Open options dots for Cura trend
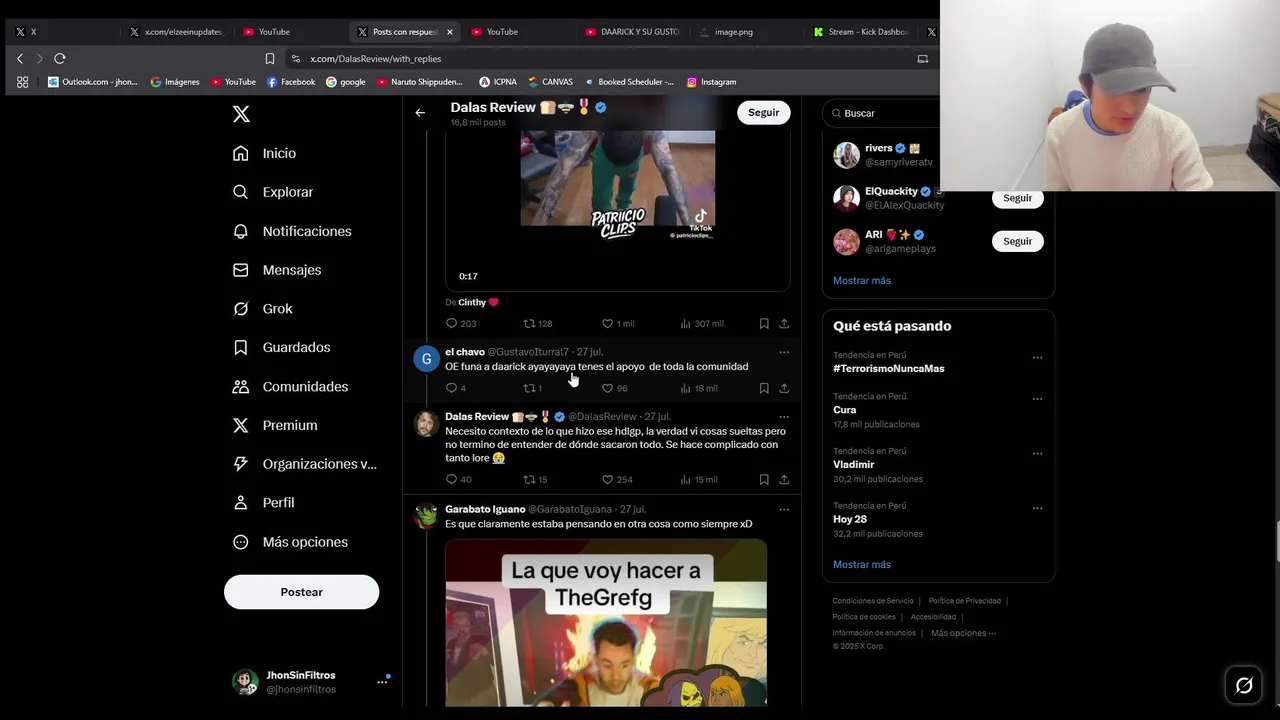Viewport: 1280px width, 720px height. (x=1037, y=398)
